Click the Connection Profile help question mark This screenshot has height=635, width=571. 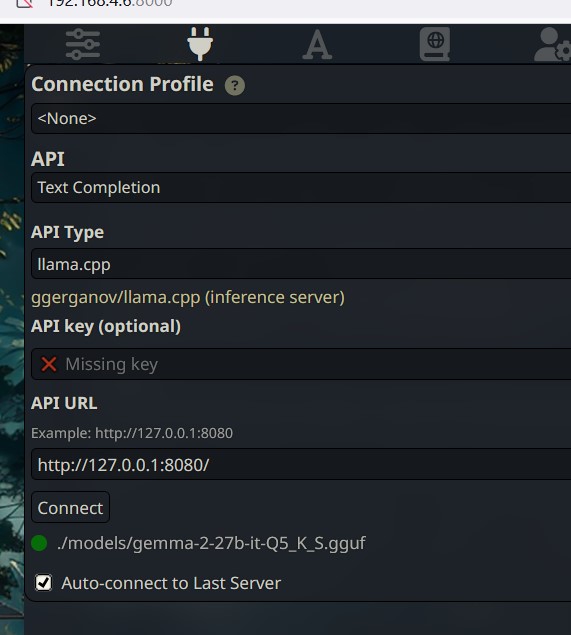click(235, 85)
